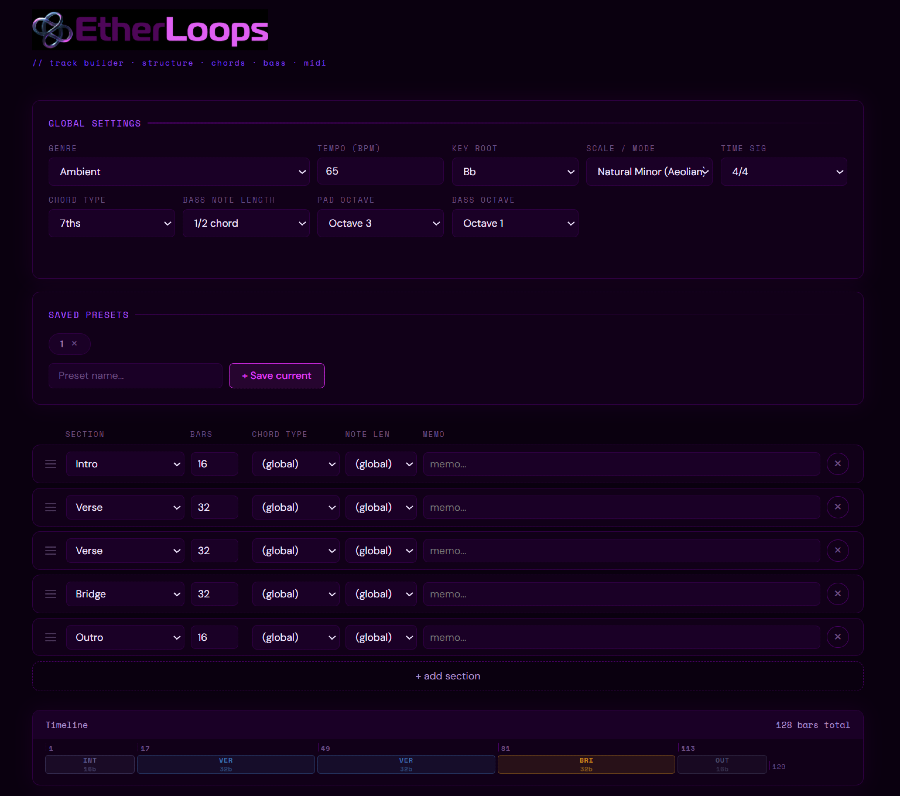Click the 'GLOBAL SETTINGS' heading
Image resolution: width=900 pixels, height=796 pixels.
pos(94,123)
